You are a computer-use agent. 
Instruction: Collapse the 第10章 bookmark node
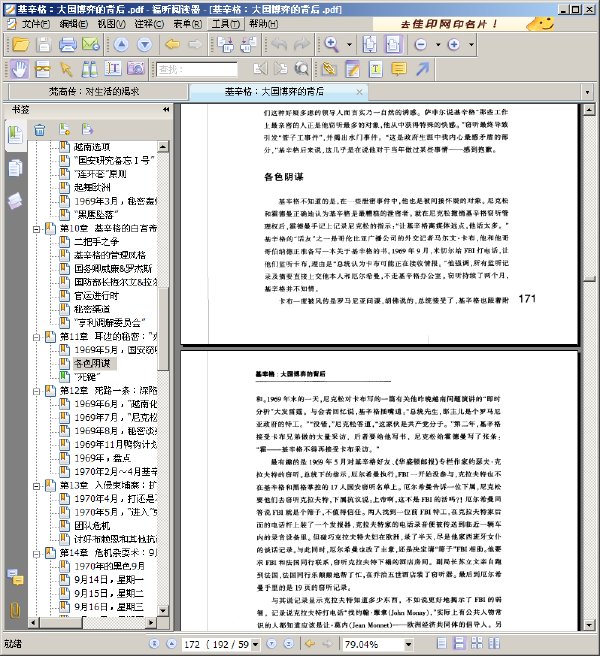37,229
